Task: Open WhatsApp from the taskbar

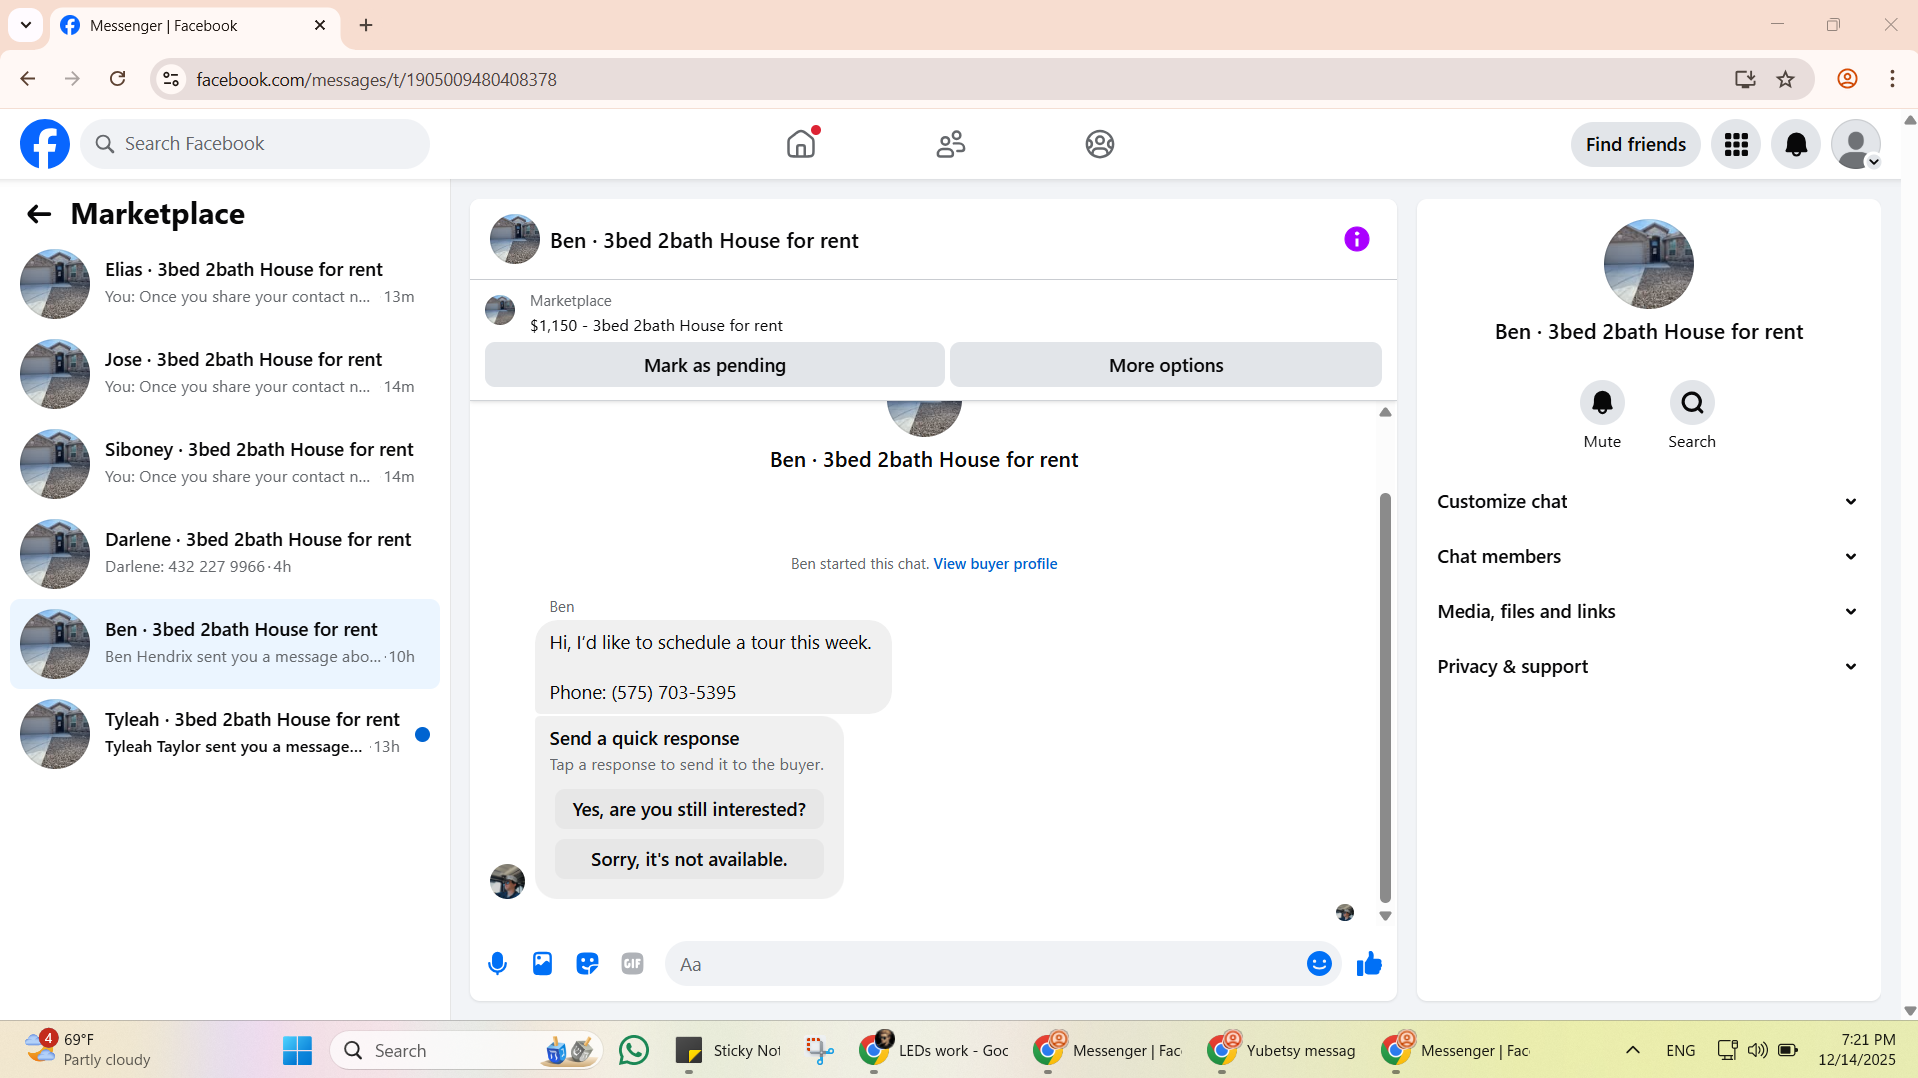Action: point(633,1050)
